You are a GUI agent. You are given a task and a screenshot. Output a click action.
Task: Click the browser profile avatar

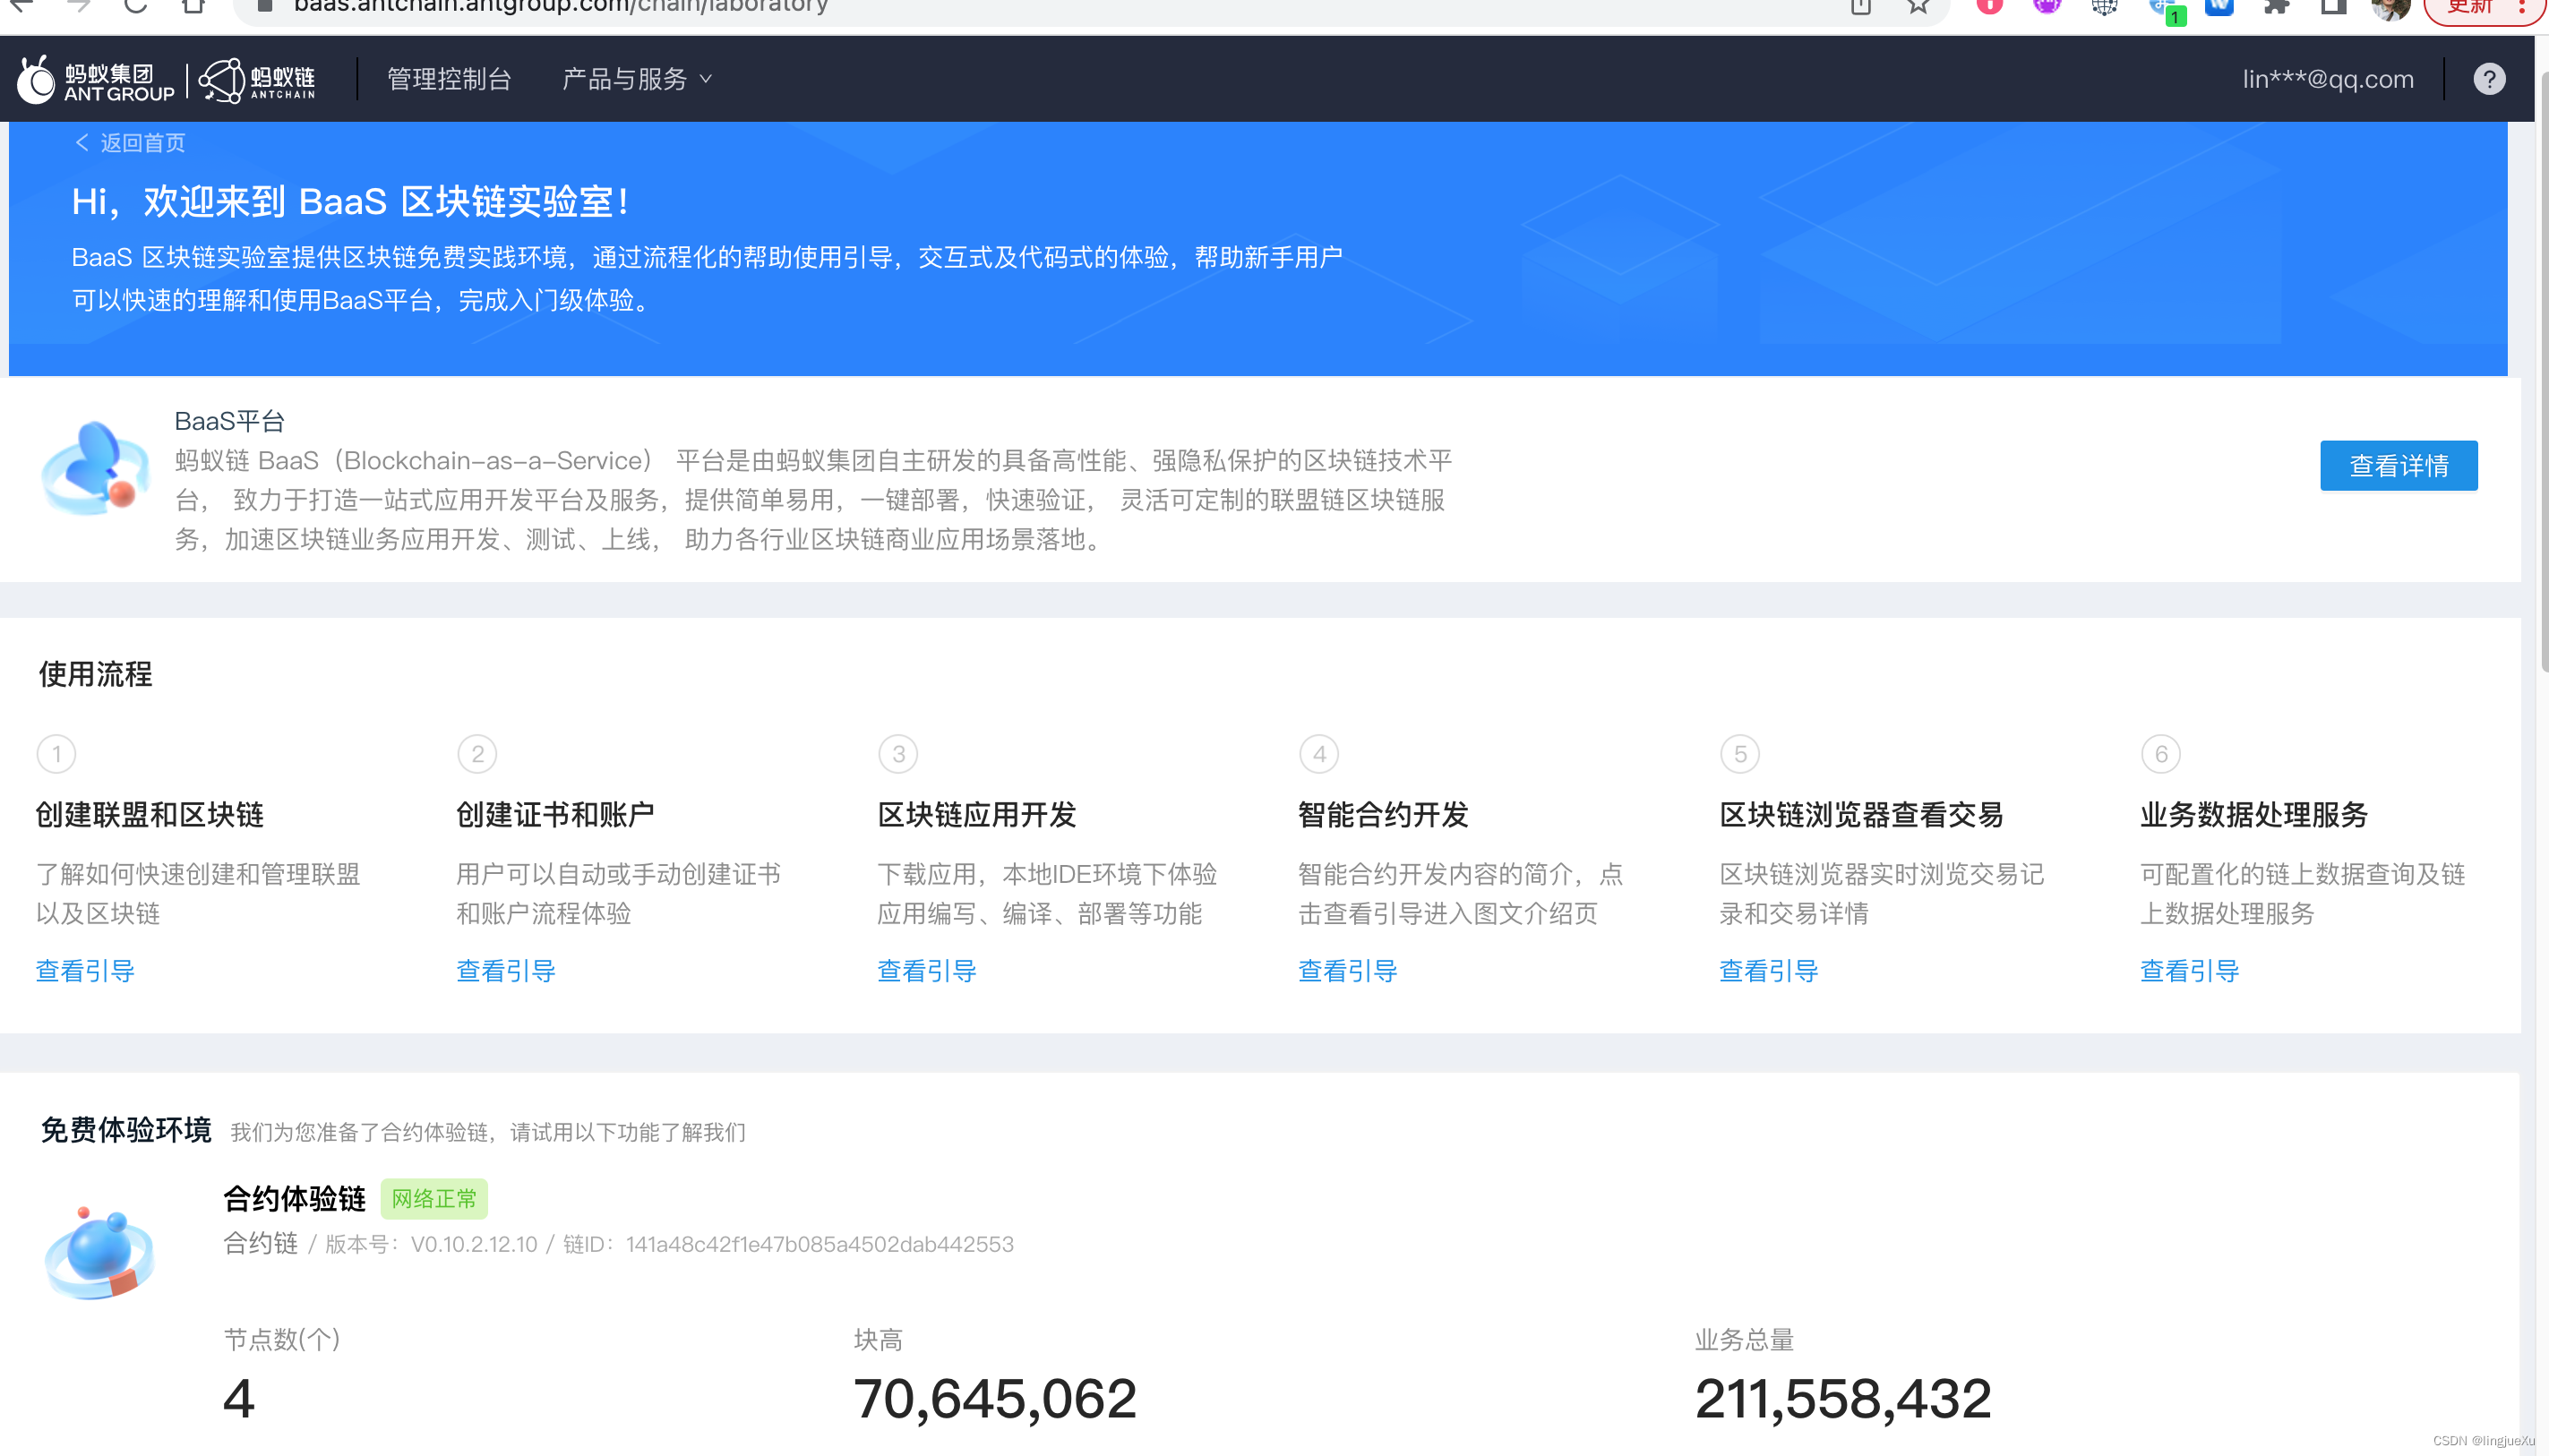[x=2391, y=7]
